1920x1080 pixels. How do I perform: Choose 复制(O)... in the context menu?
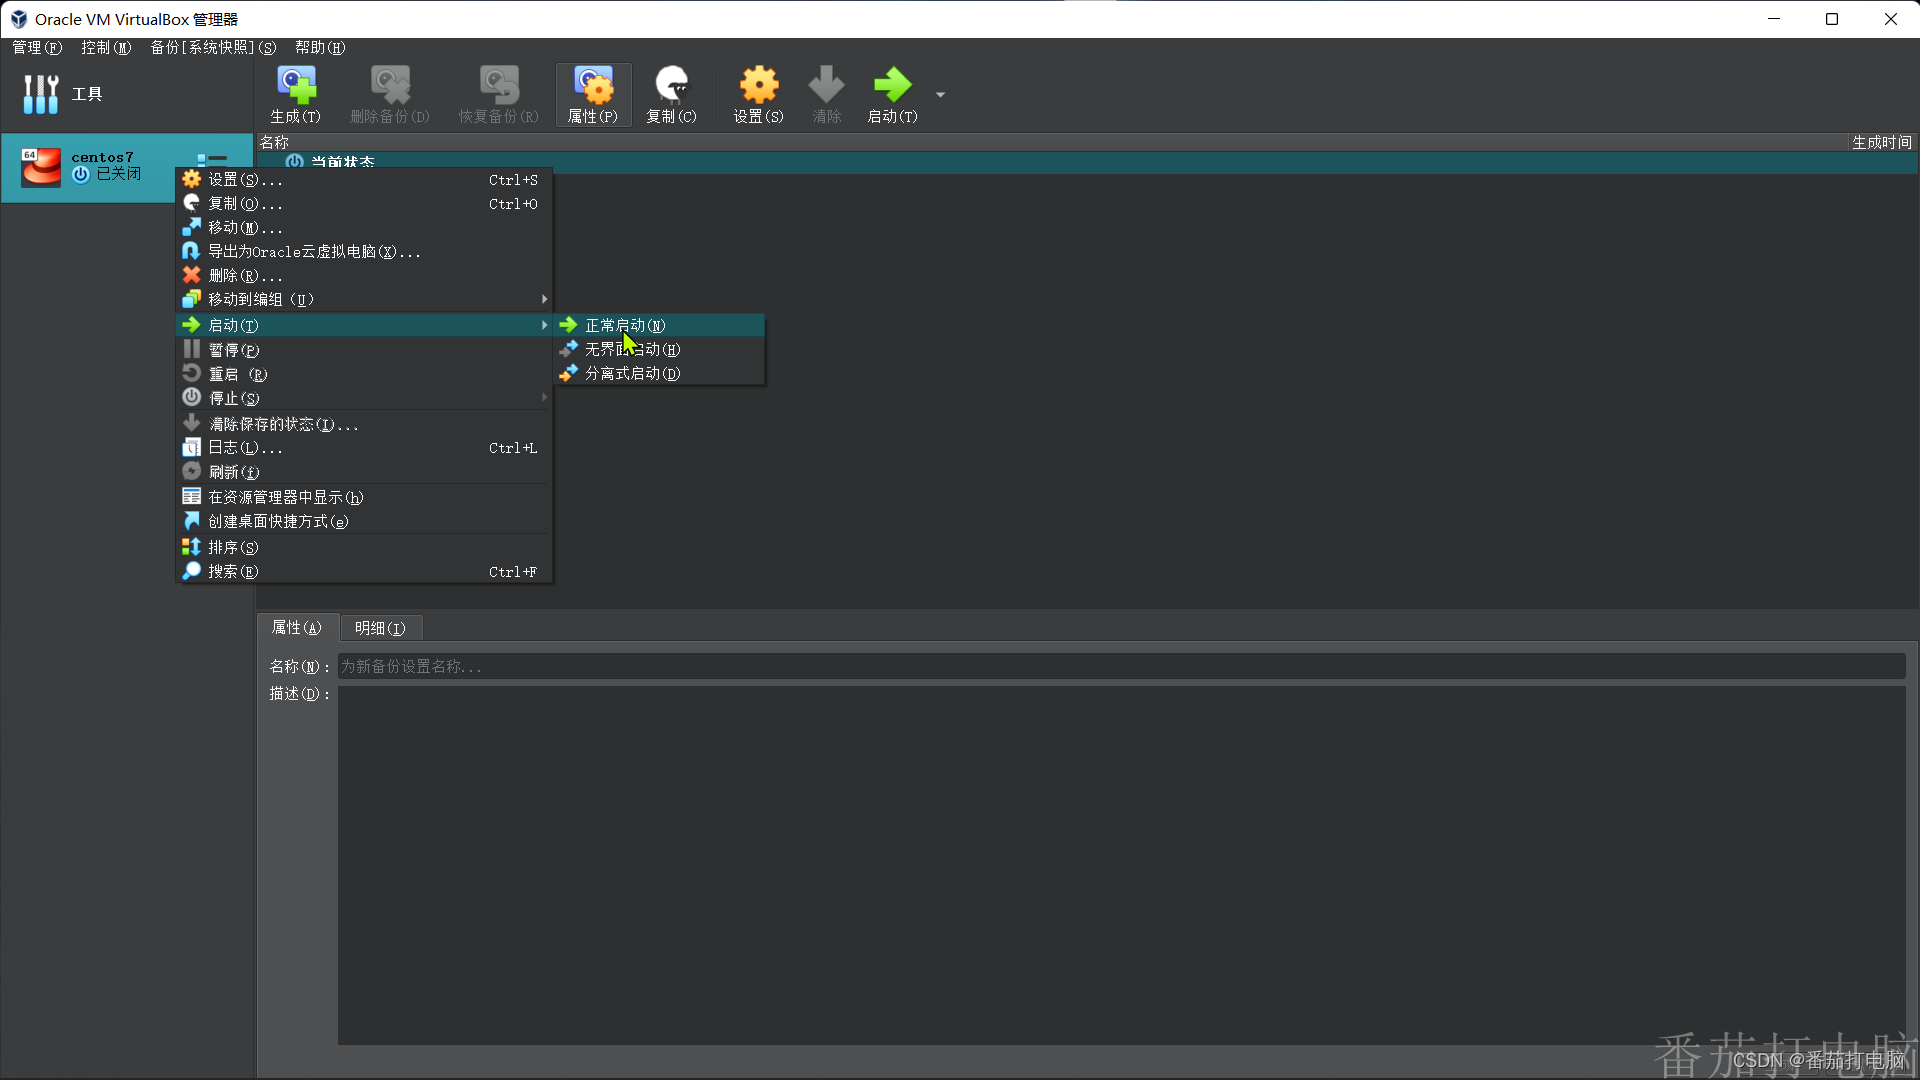pyautogui.click(x=364, y=204)
